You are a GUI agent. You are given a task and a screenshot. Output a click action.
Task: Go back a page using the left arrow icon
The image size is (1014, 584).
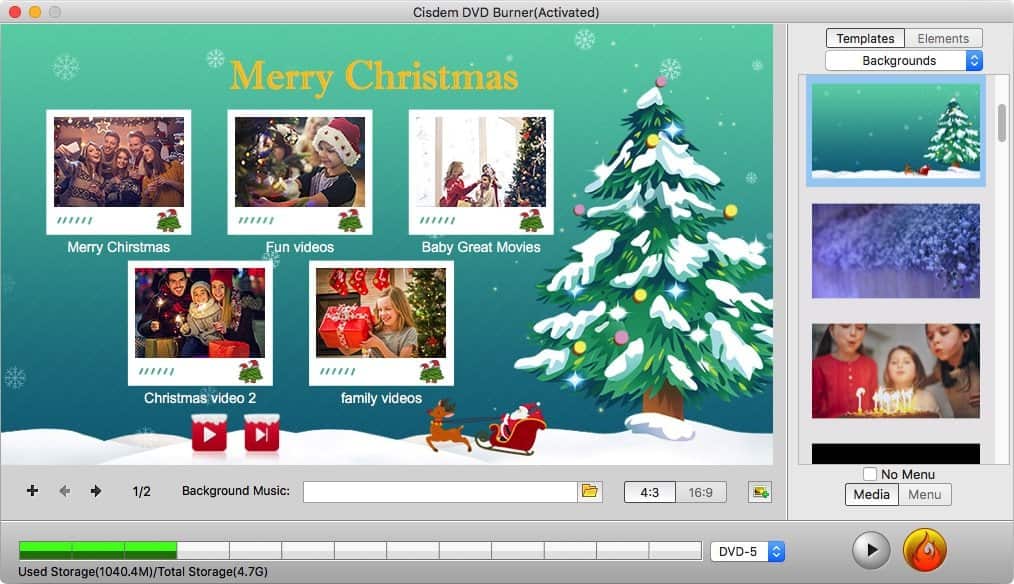(x=64, y=491)
